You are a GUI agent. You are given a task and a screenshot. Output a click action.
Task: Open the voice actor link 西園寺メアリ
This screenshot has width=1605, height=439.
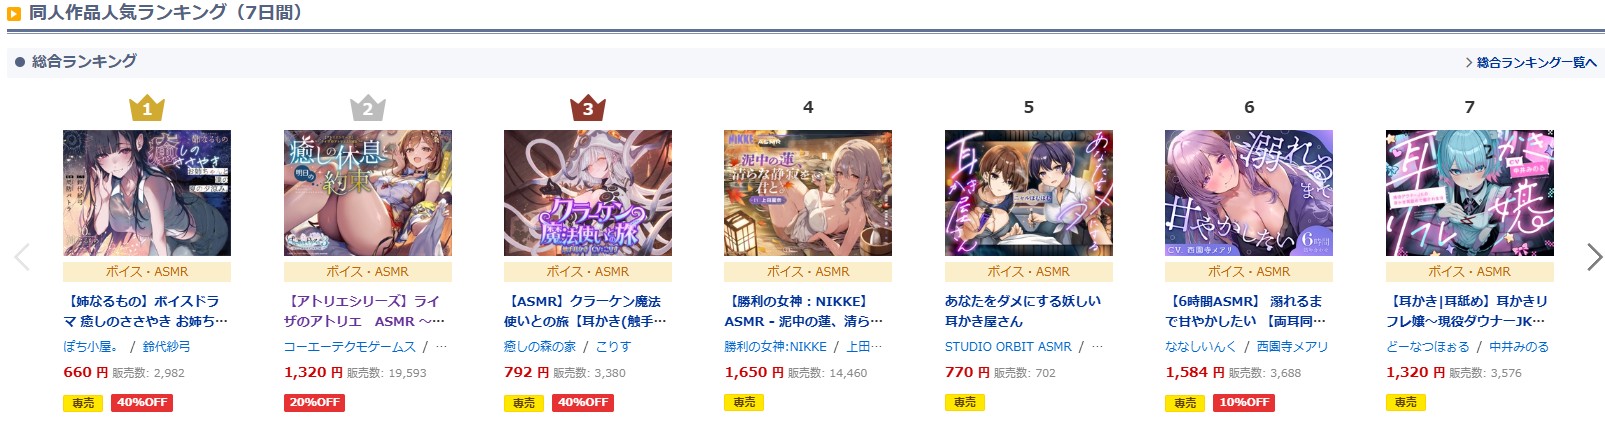1293,346
